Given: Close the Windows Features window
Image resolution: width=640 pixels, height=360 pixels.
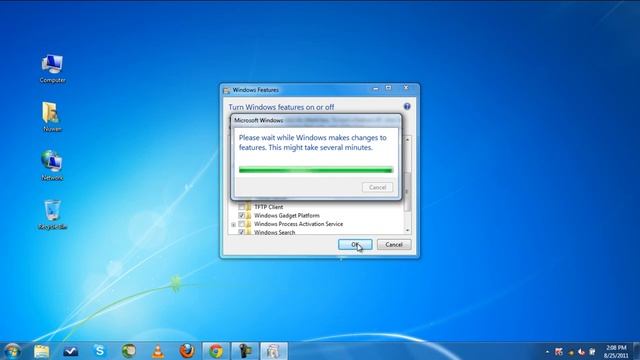Looking at the screenshot, I should coord(406,88).
